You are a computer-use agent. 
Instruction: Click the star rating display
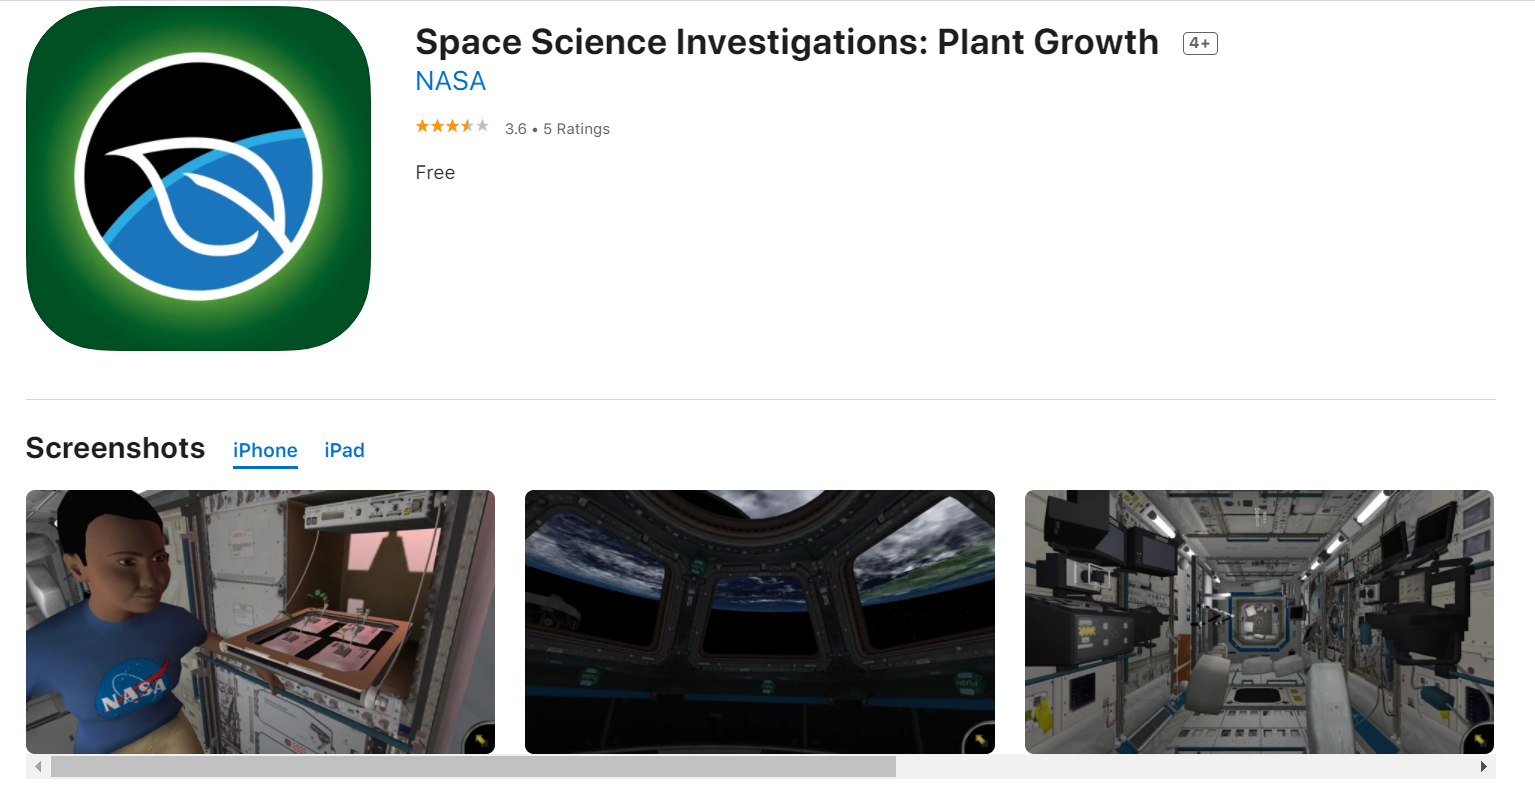(452, 127)
